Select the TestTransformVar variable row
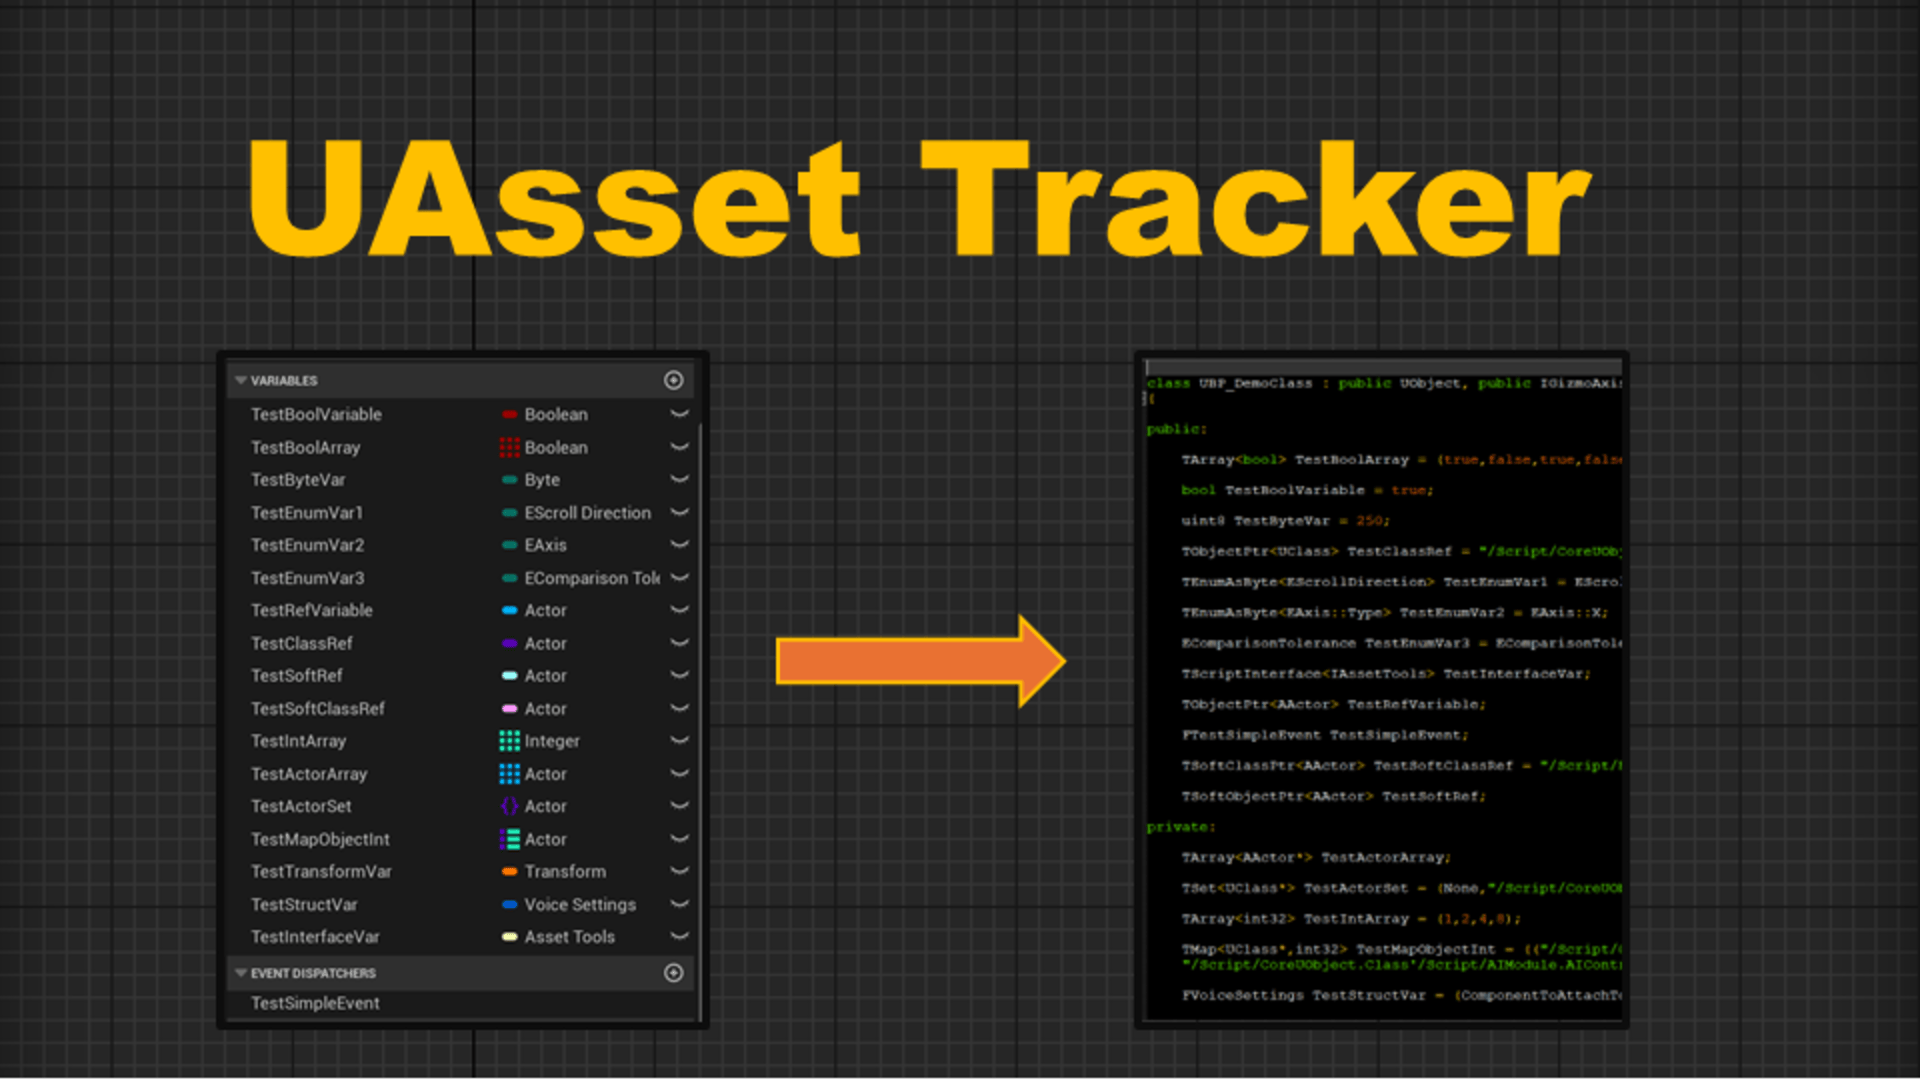 pyautogui.click(x=462, y=872)
